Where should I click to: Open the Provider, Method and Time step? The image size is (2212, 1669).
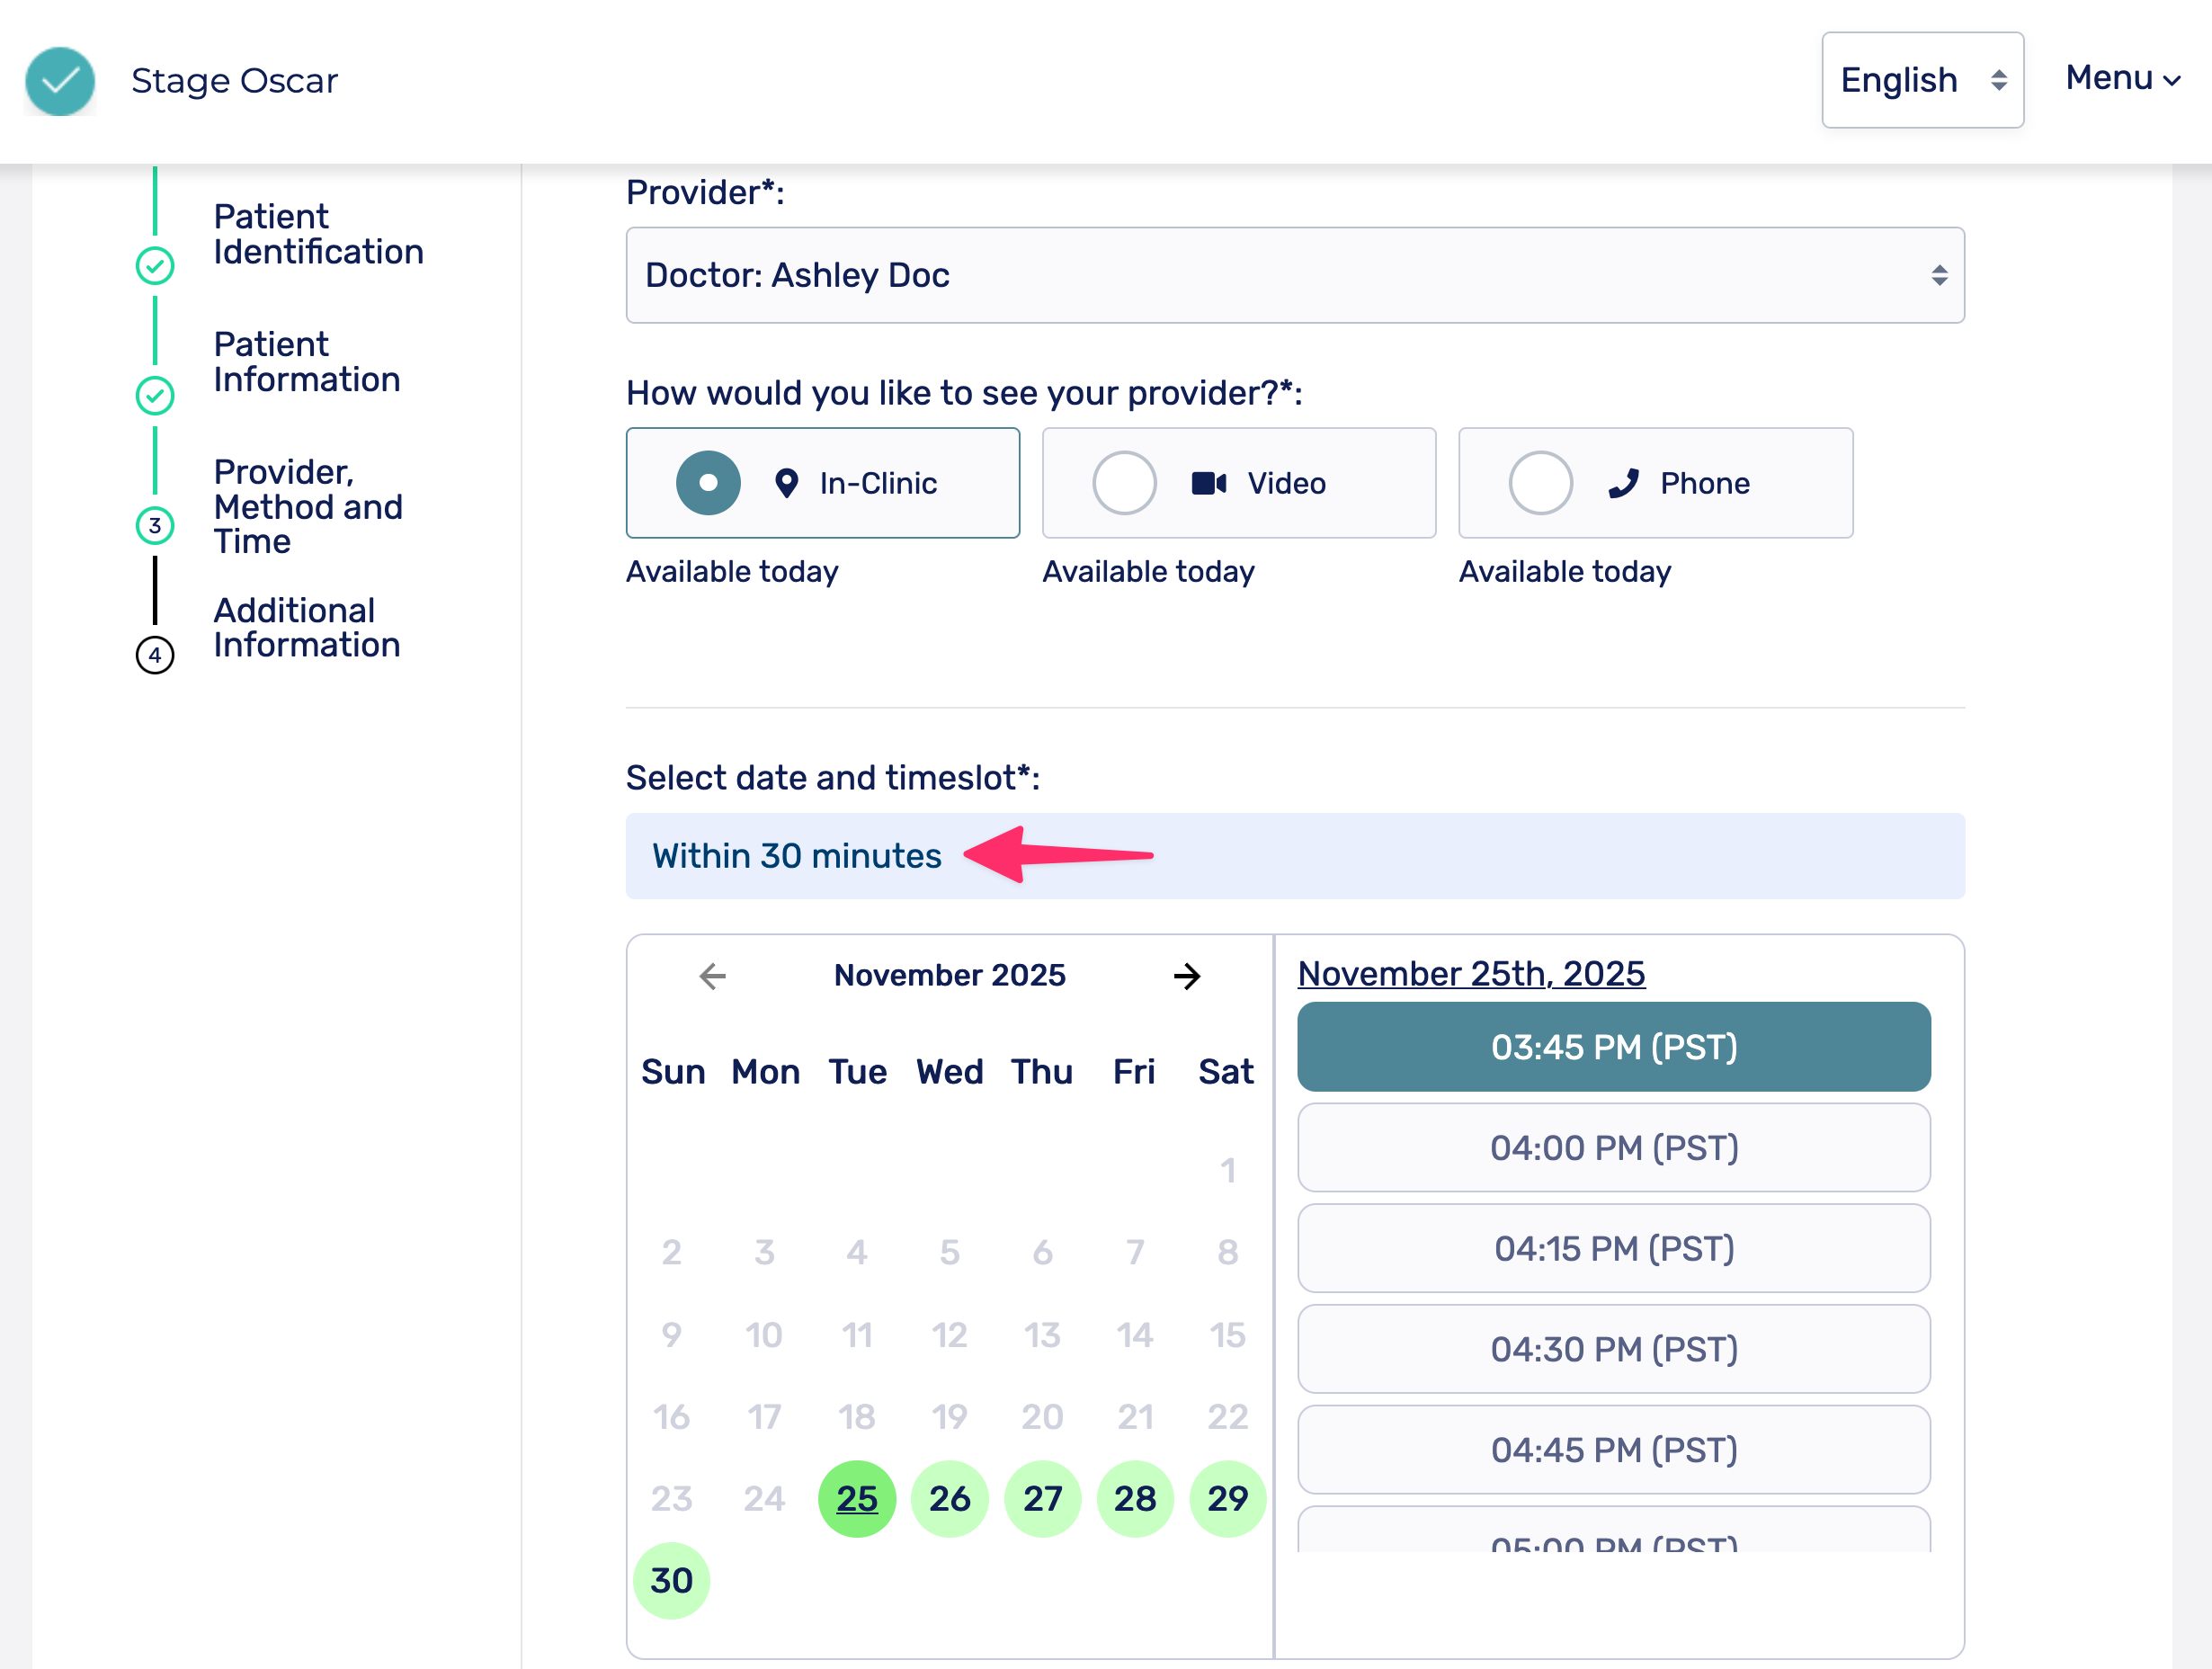pos(307,507)
